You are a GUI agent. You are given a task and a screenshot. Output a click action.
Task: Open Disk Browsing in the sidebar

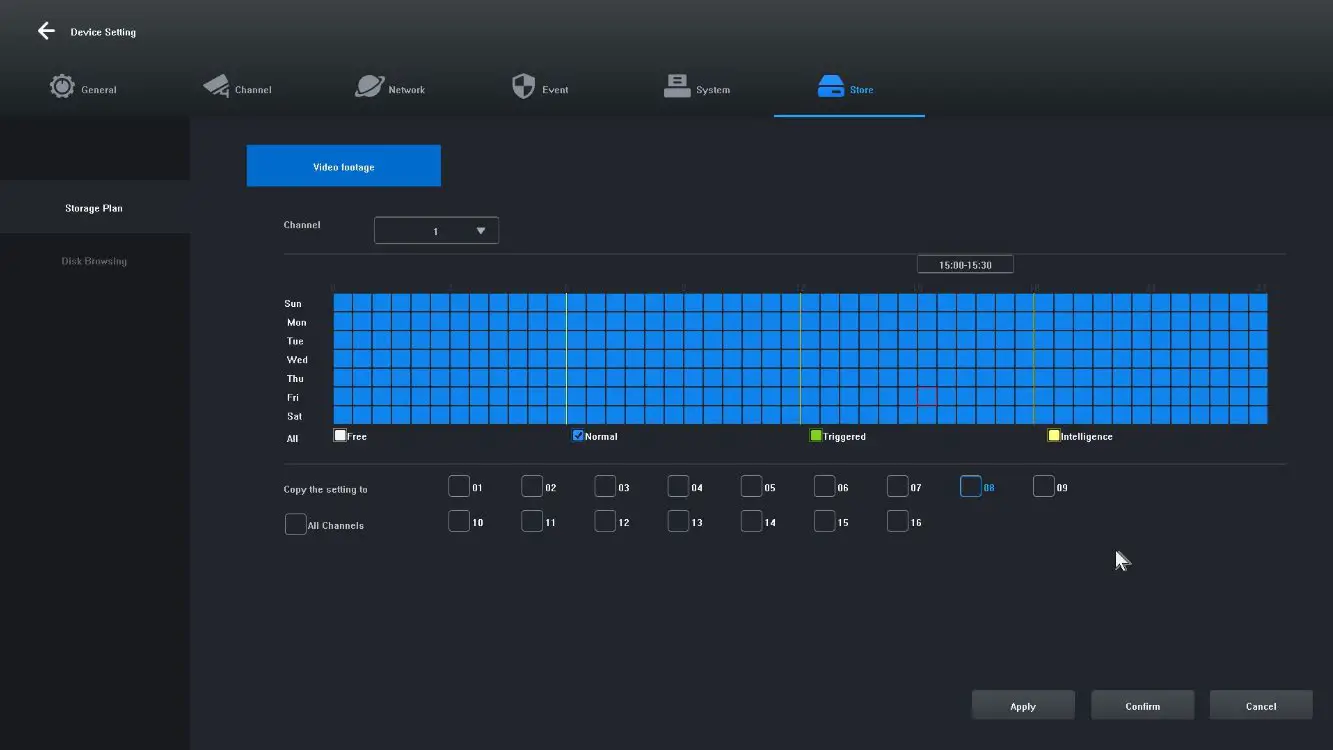[94, 261]
